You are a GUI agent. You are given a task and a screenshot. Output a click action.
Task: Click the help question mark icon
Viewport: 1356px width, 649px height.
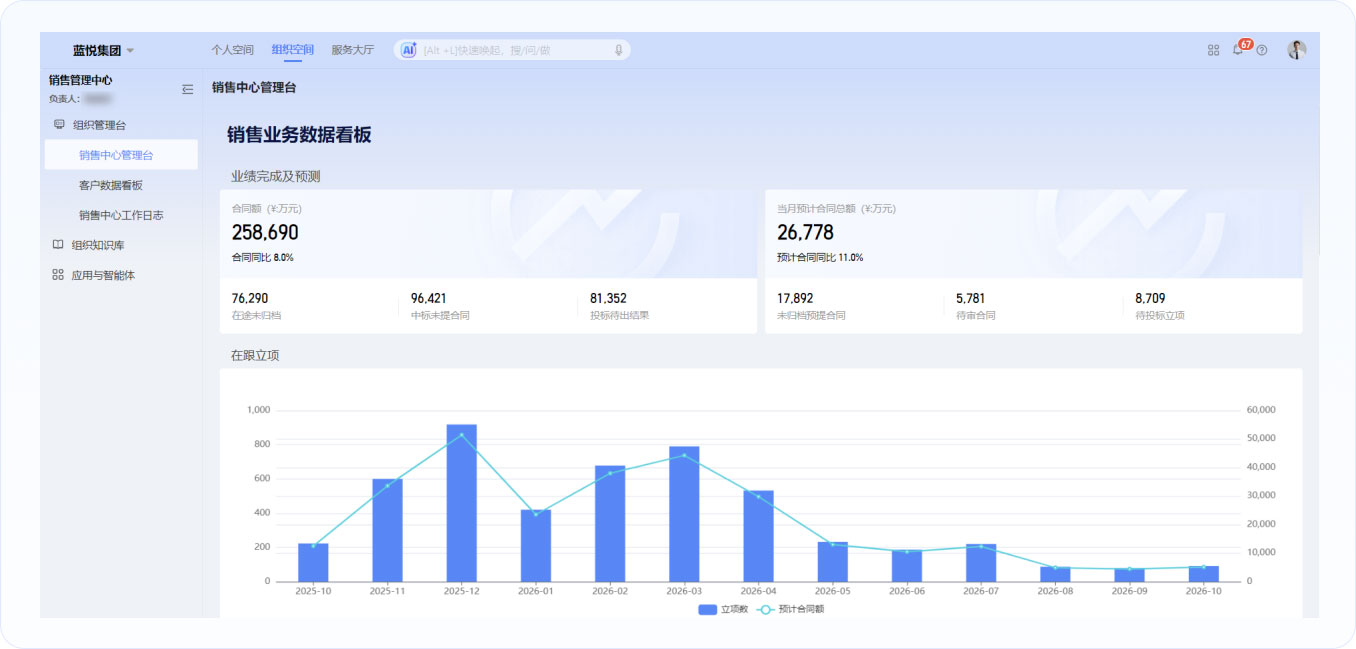point(1262,50)
